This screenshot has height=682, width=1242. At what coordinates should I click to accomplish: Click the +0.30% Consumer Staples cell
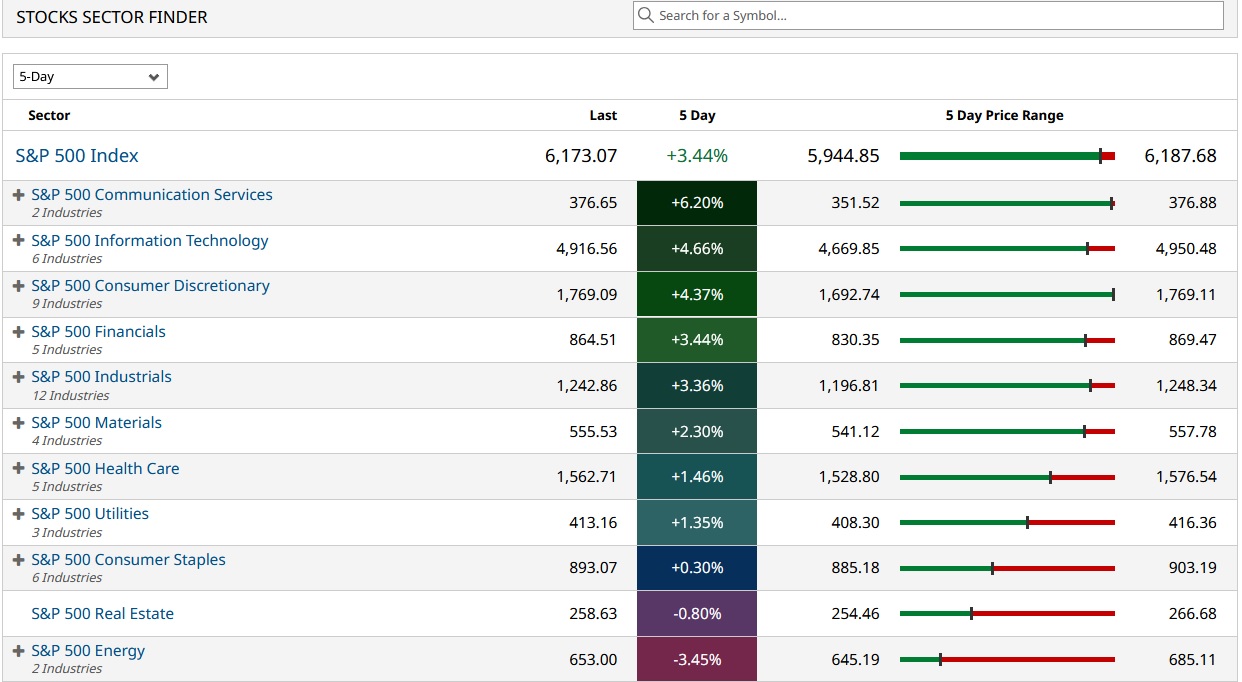[x=697, y=568]
